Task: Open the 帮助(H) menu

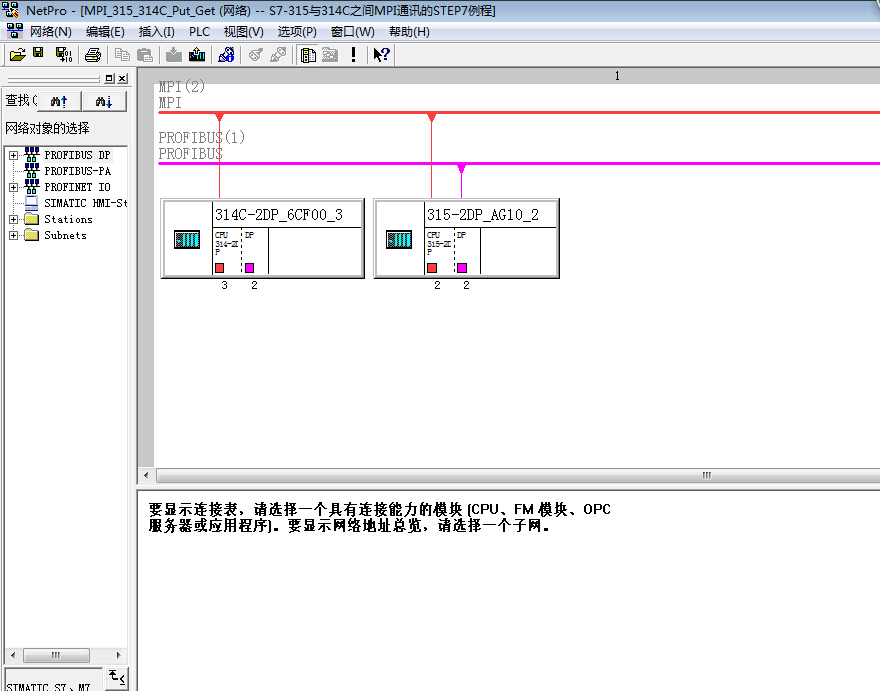Action: [409, 31]
